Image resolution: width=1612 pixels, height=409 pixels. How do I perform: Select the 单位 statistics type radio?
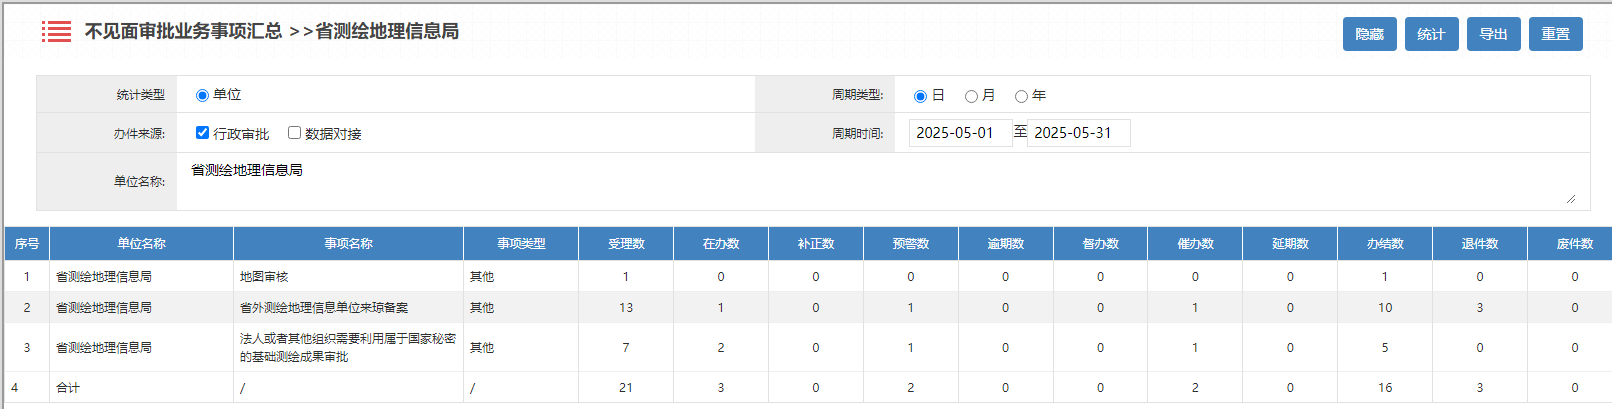point(202,95)
